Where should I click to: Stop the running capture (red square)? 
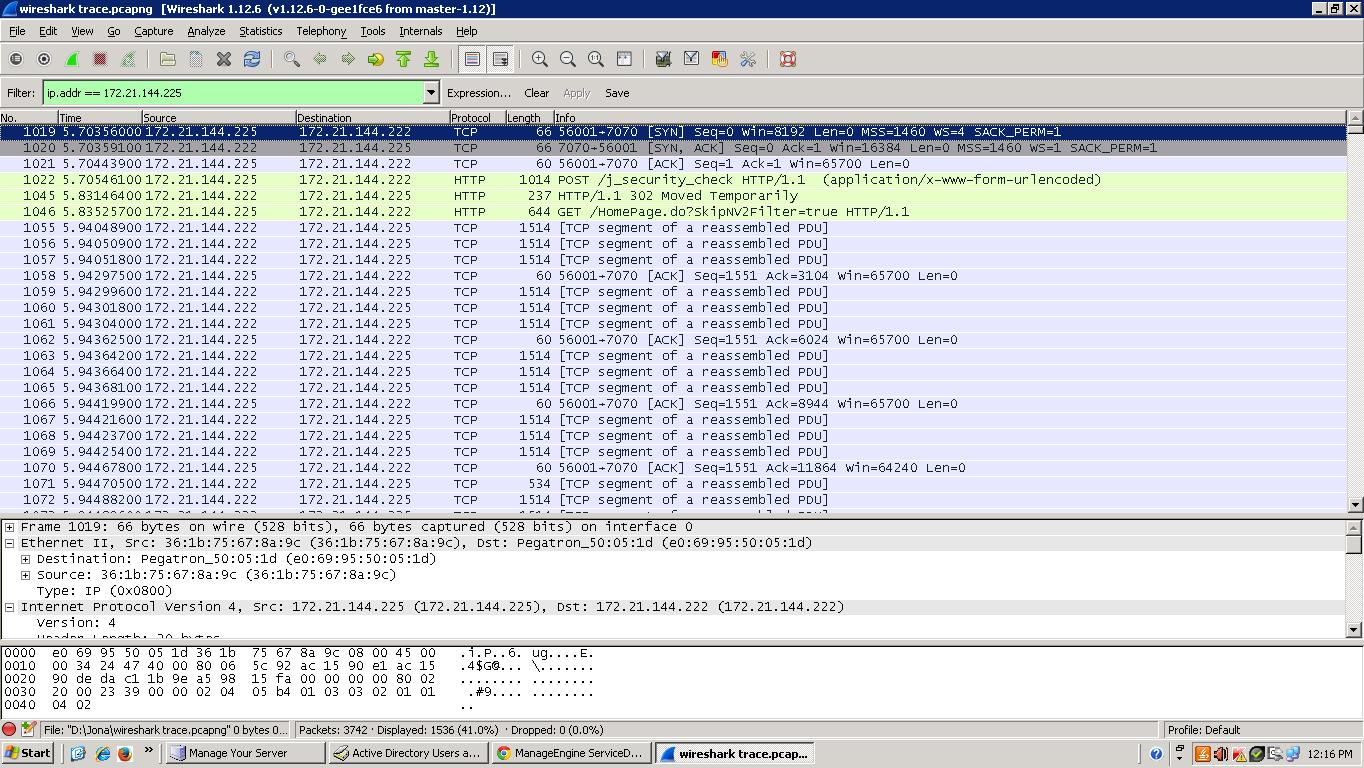point(100,59)
